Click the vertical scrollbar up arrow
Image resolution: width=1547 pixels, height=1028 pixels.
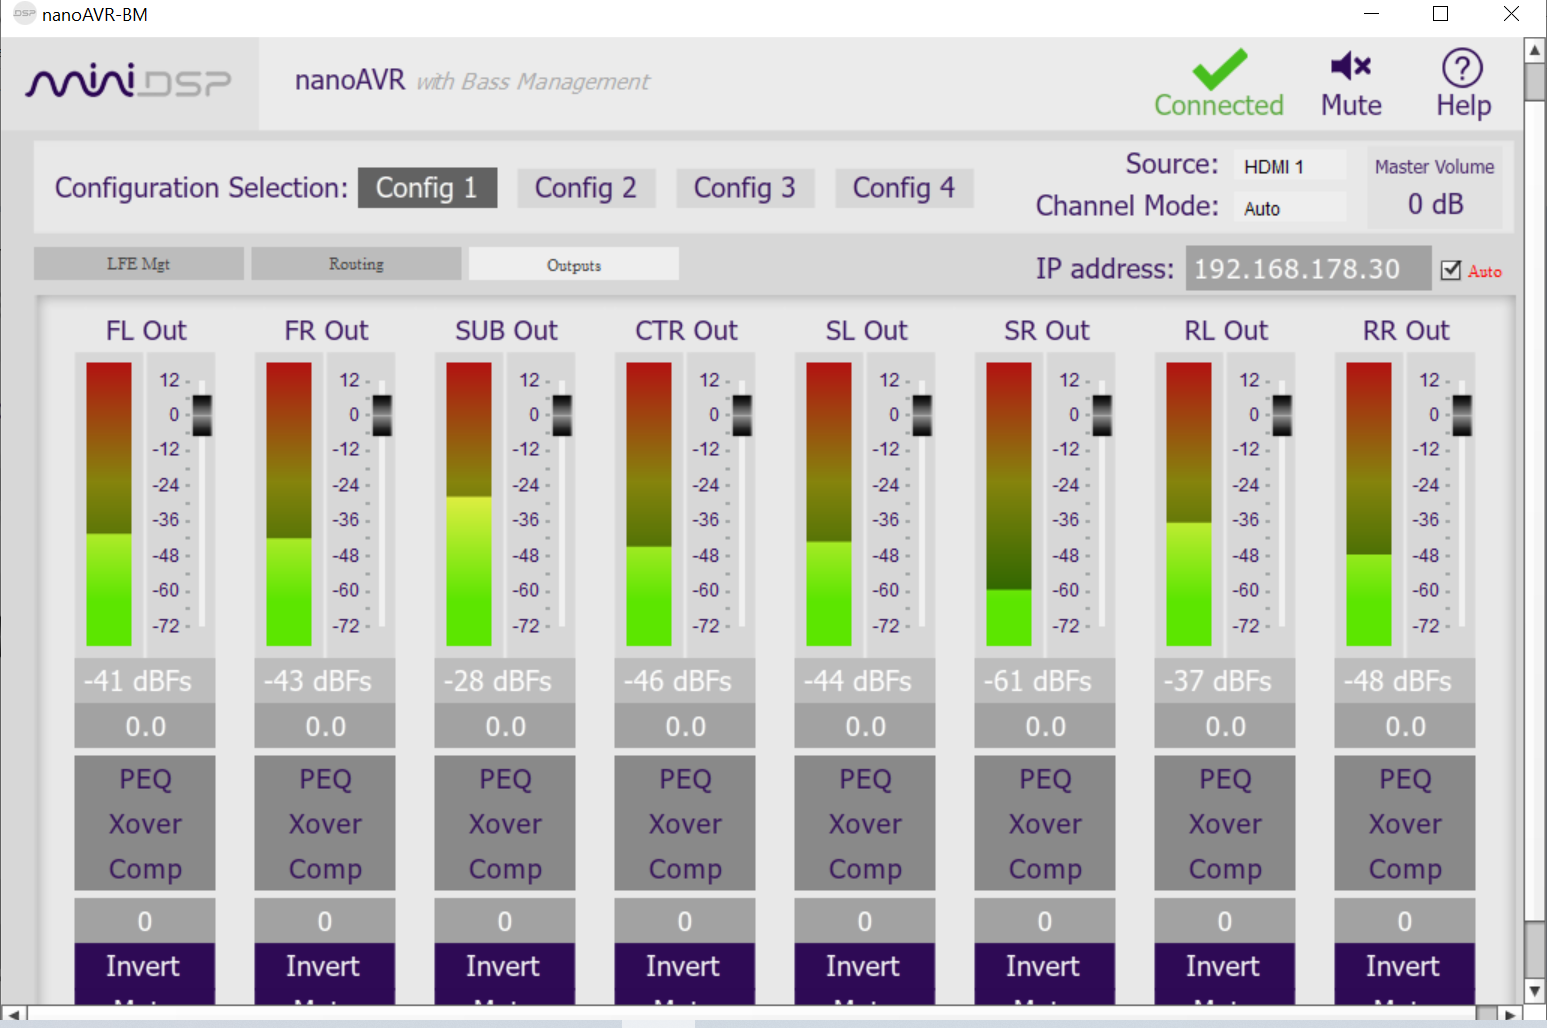[1535, 49]
